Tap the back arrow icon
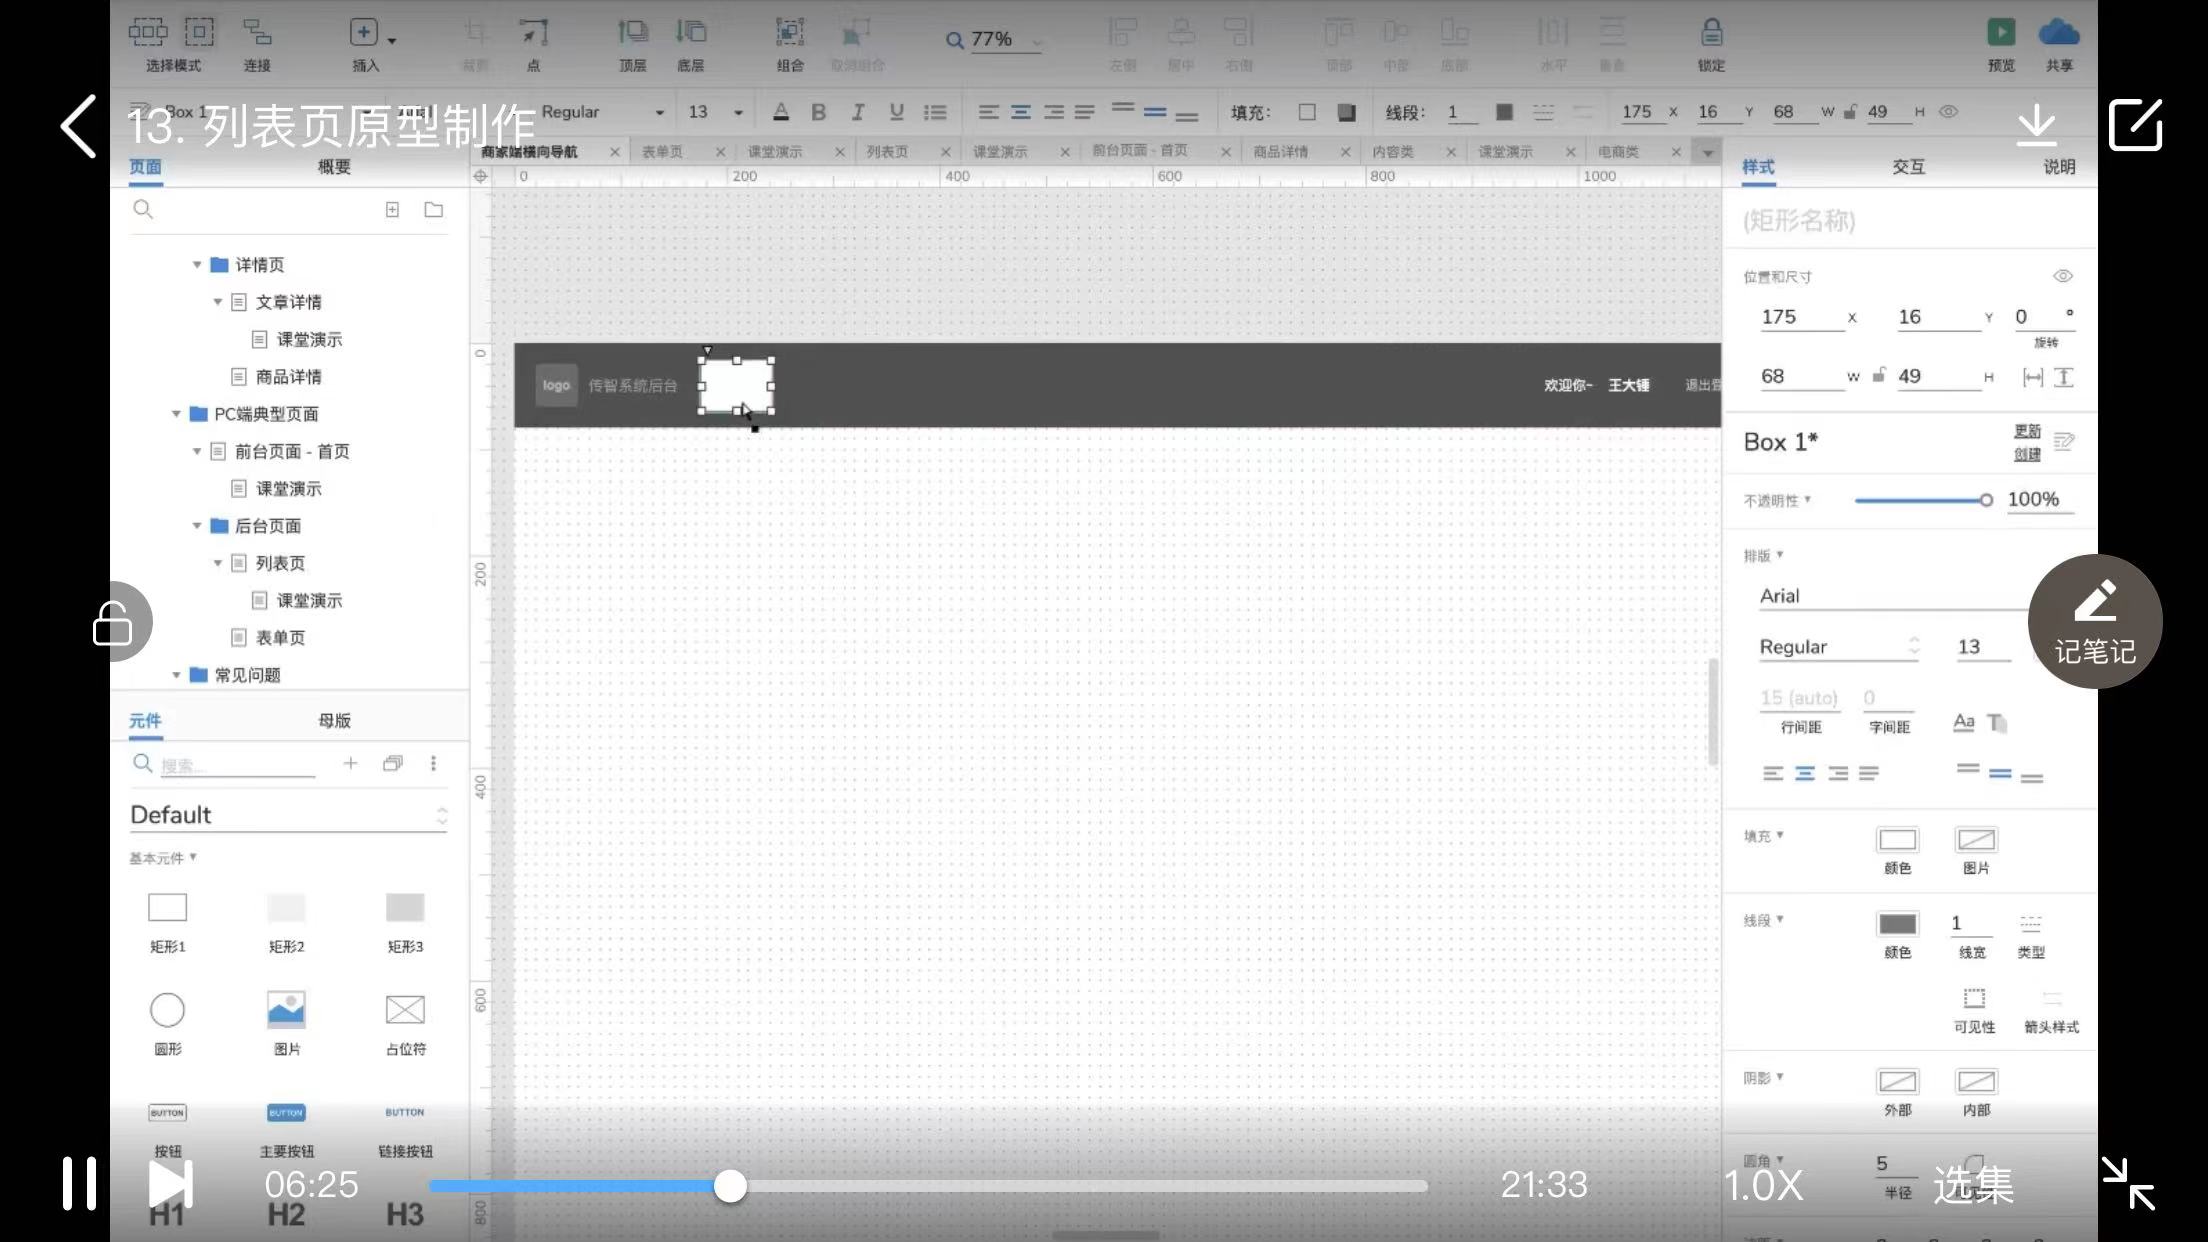The height and width of the screenshot is (1242, 2208). (79, 127)
